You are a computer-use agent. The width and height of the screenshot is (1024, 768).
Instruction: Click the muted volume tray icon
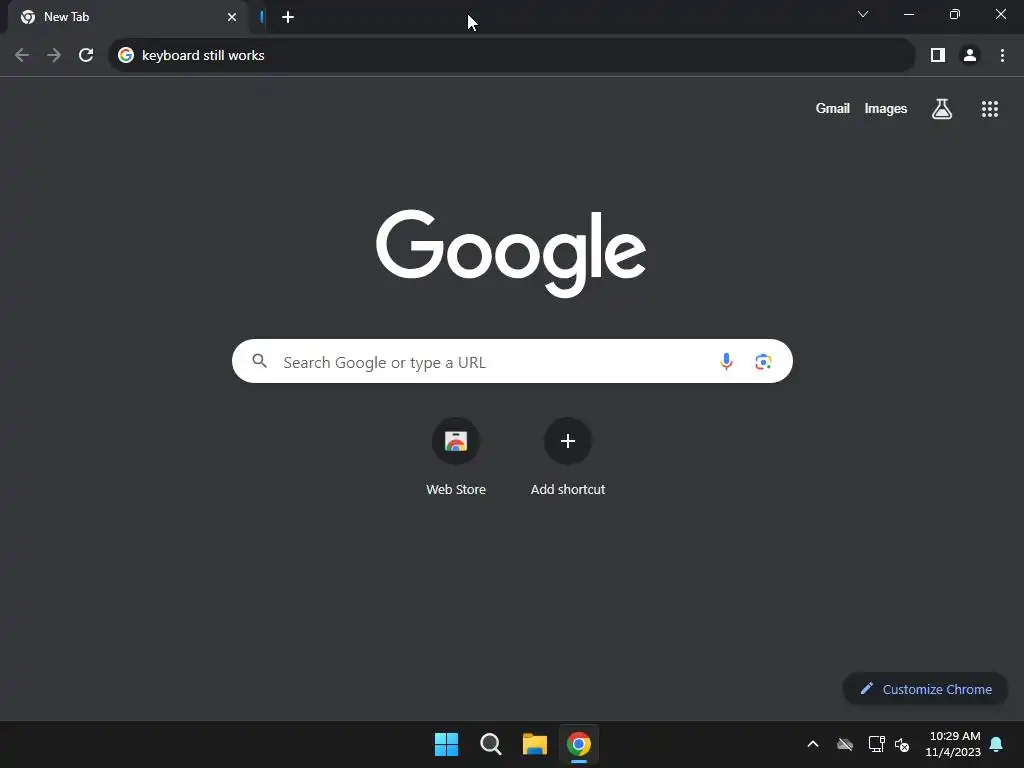tap(902, 744)
